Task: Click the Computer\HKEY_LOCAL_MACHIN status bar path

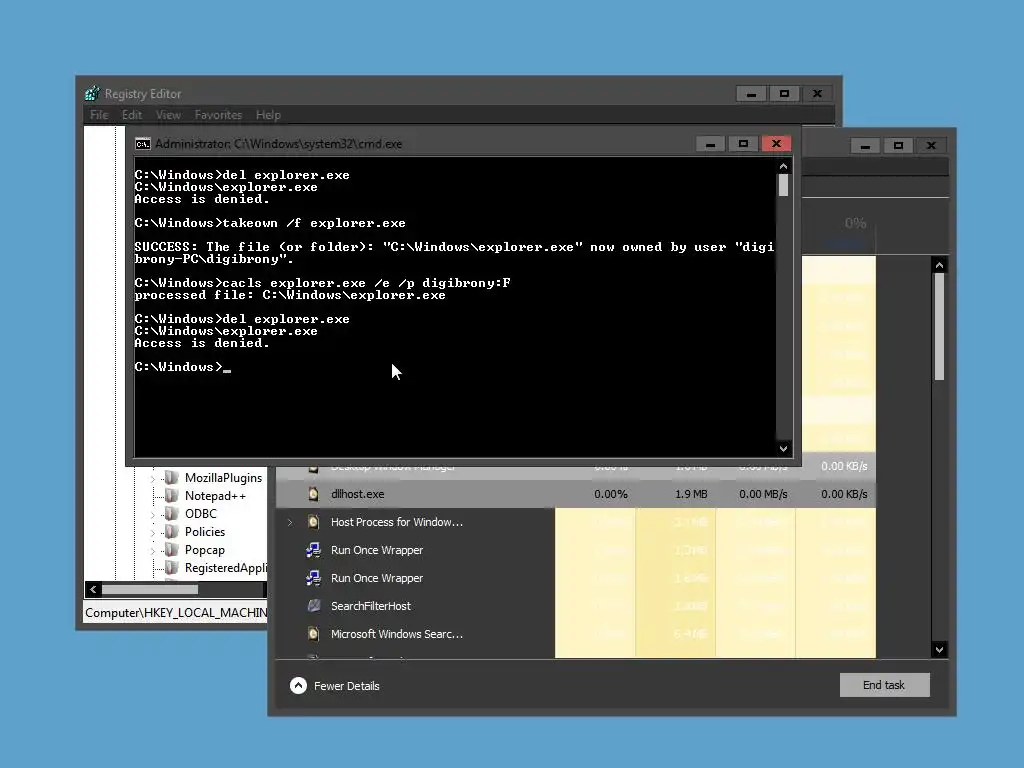Action: coord(176,613)
